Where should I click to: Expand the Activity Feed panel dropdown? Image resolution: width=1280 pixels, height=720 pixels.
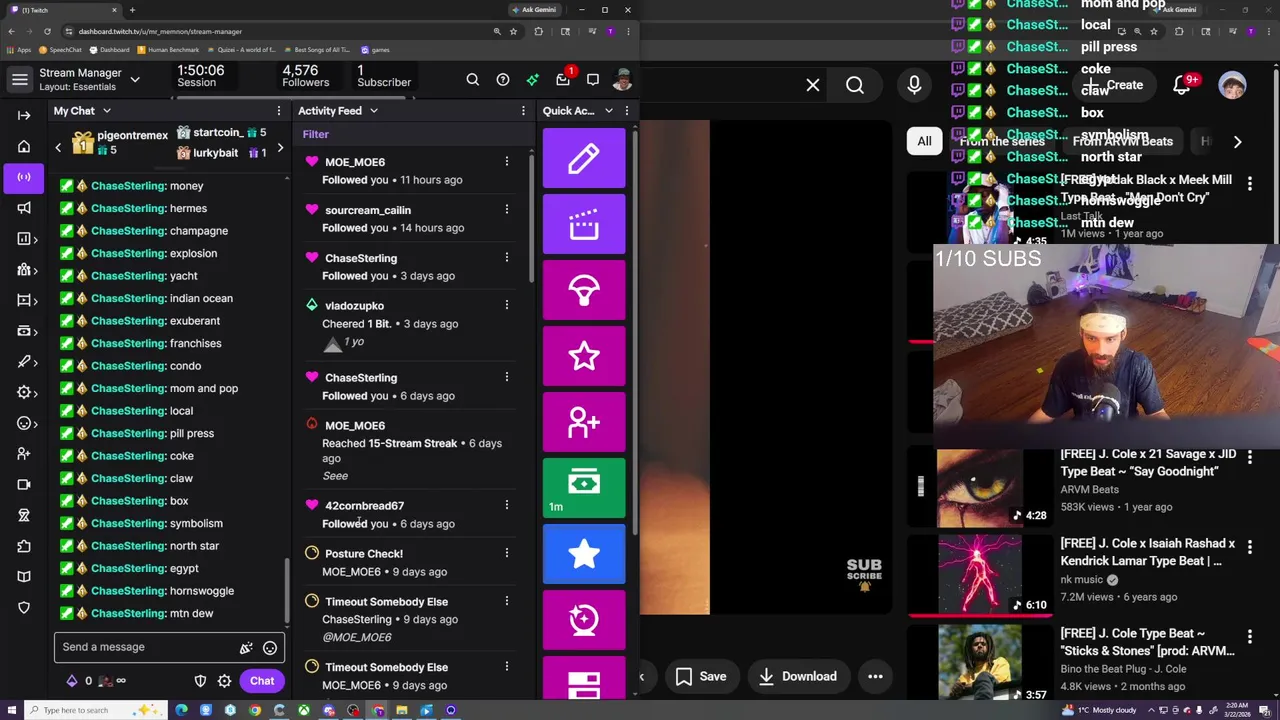(x=374, y=111)
